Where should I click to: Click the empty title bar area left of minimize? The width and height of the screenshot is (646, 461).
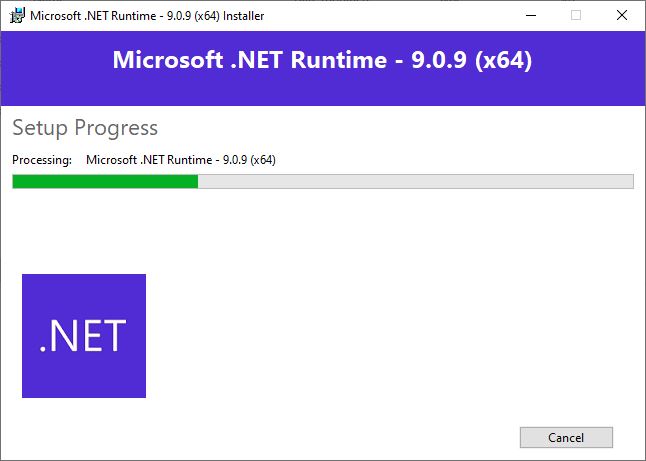(400, 15)
